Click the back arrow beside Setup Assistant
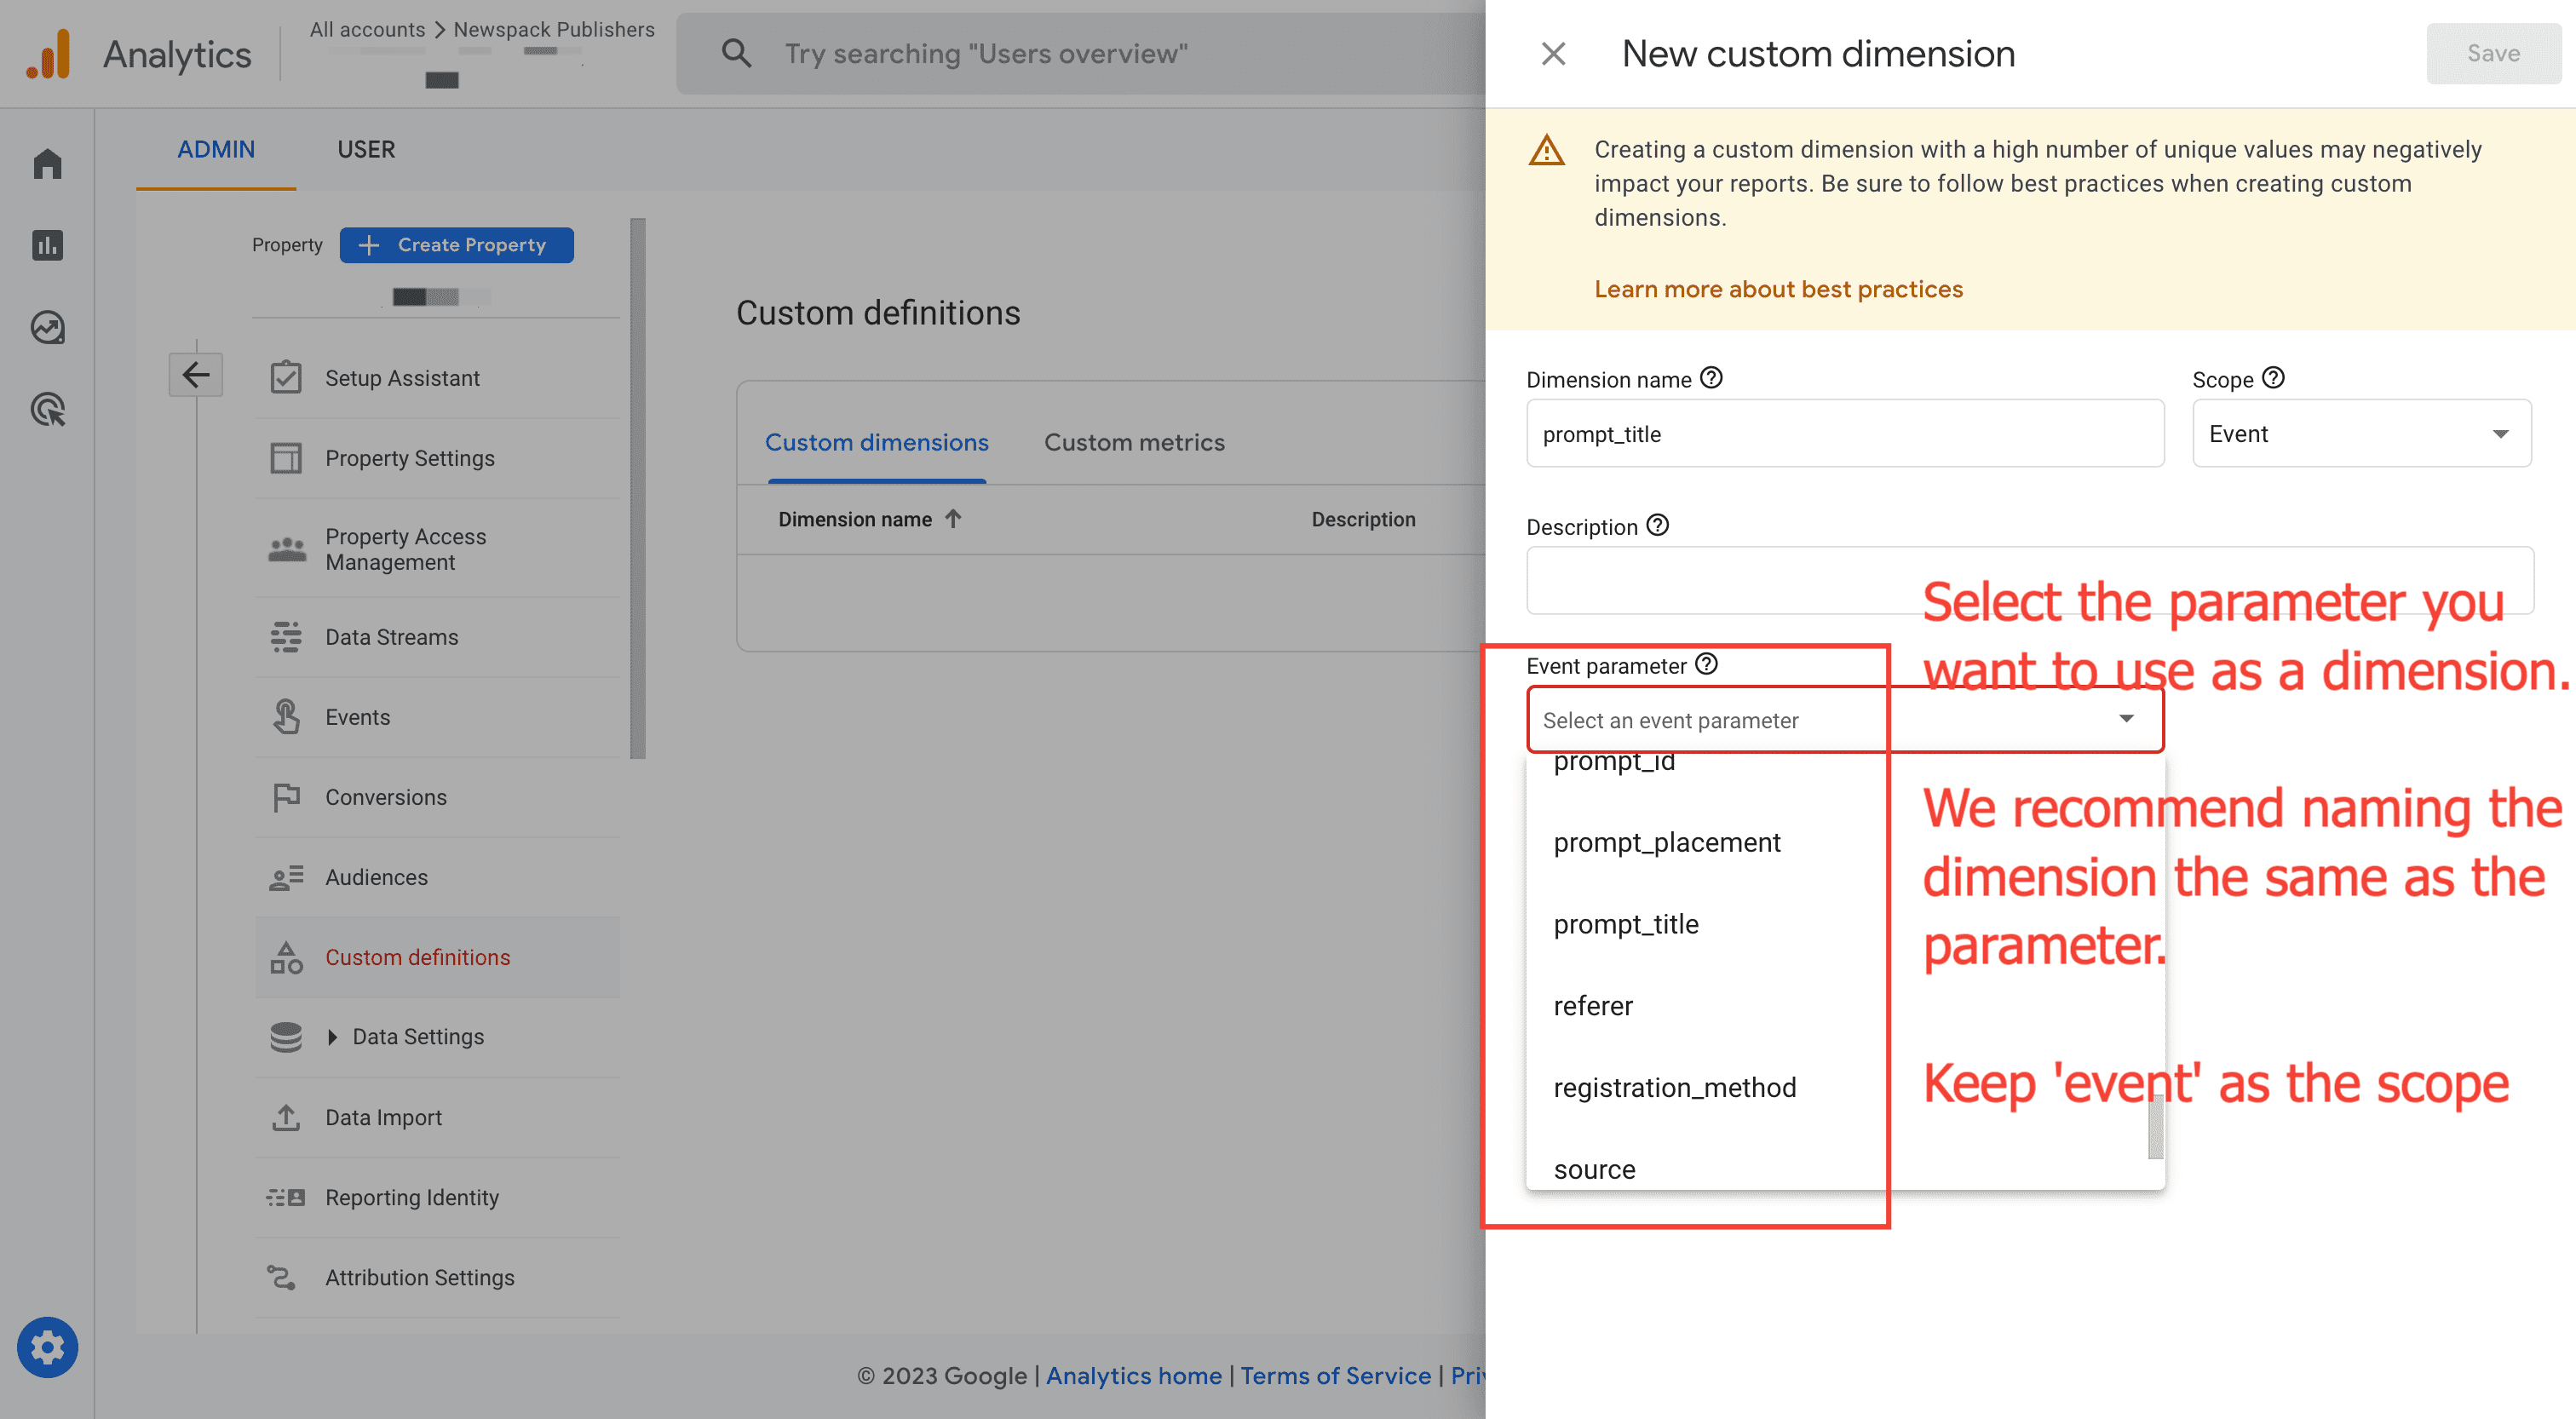 tap(196, 375)
